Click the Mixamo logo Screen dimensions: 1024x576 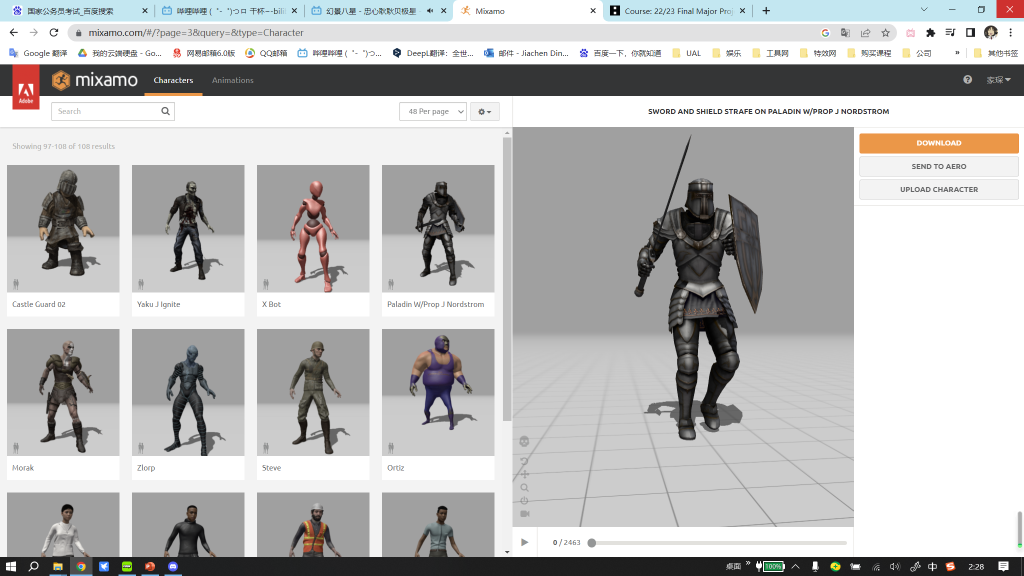[x=95, y=80]
